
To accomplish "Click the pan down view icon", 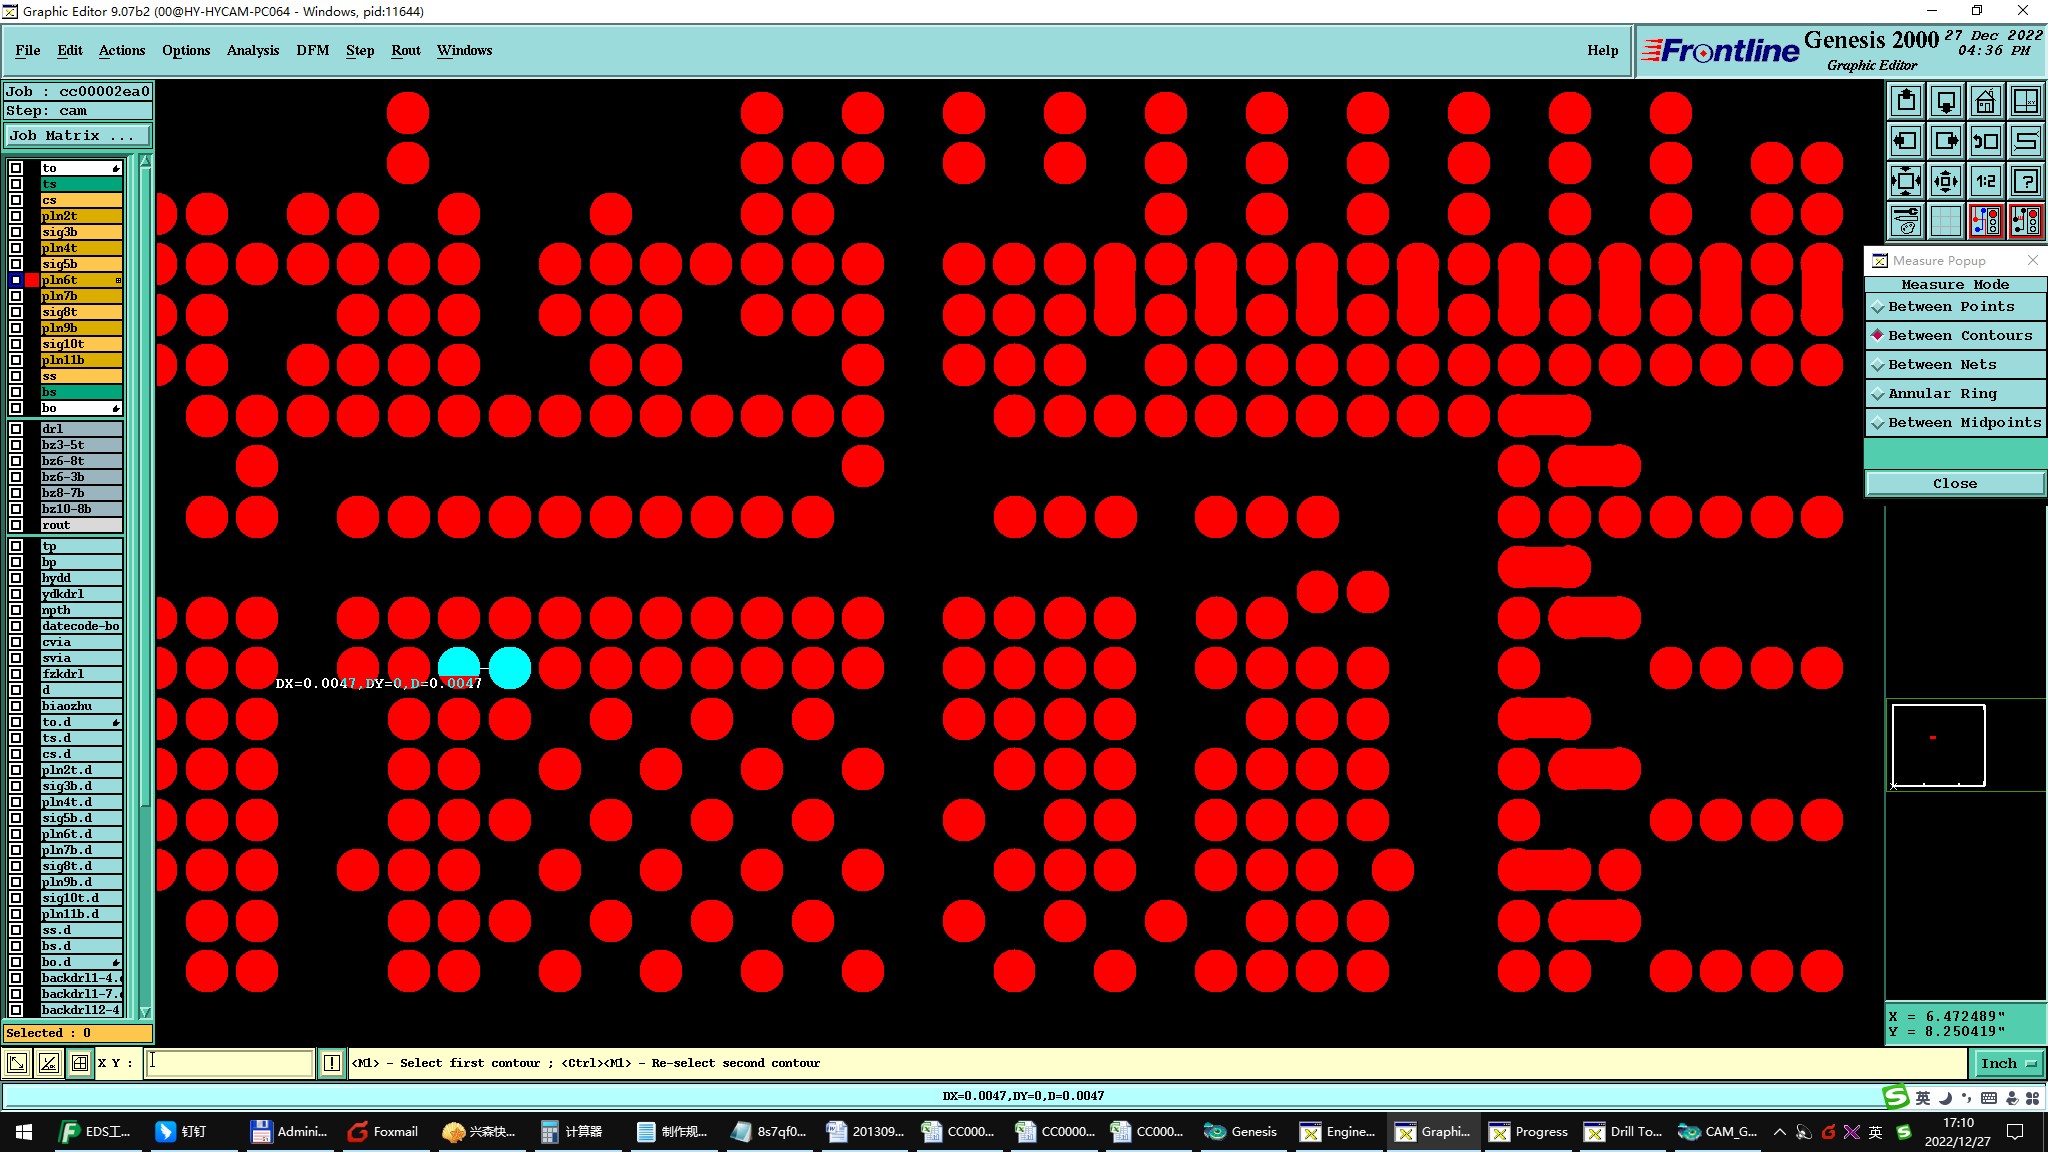I will pos(1945,101).
